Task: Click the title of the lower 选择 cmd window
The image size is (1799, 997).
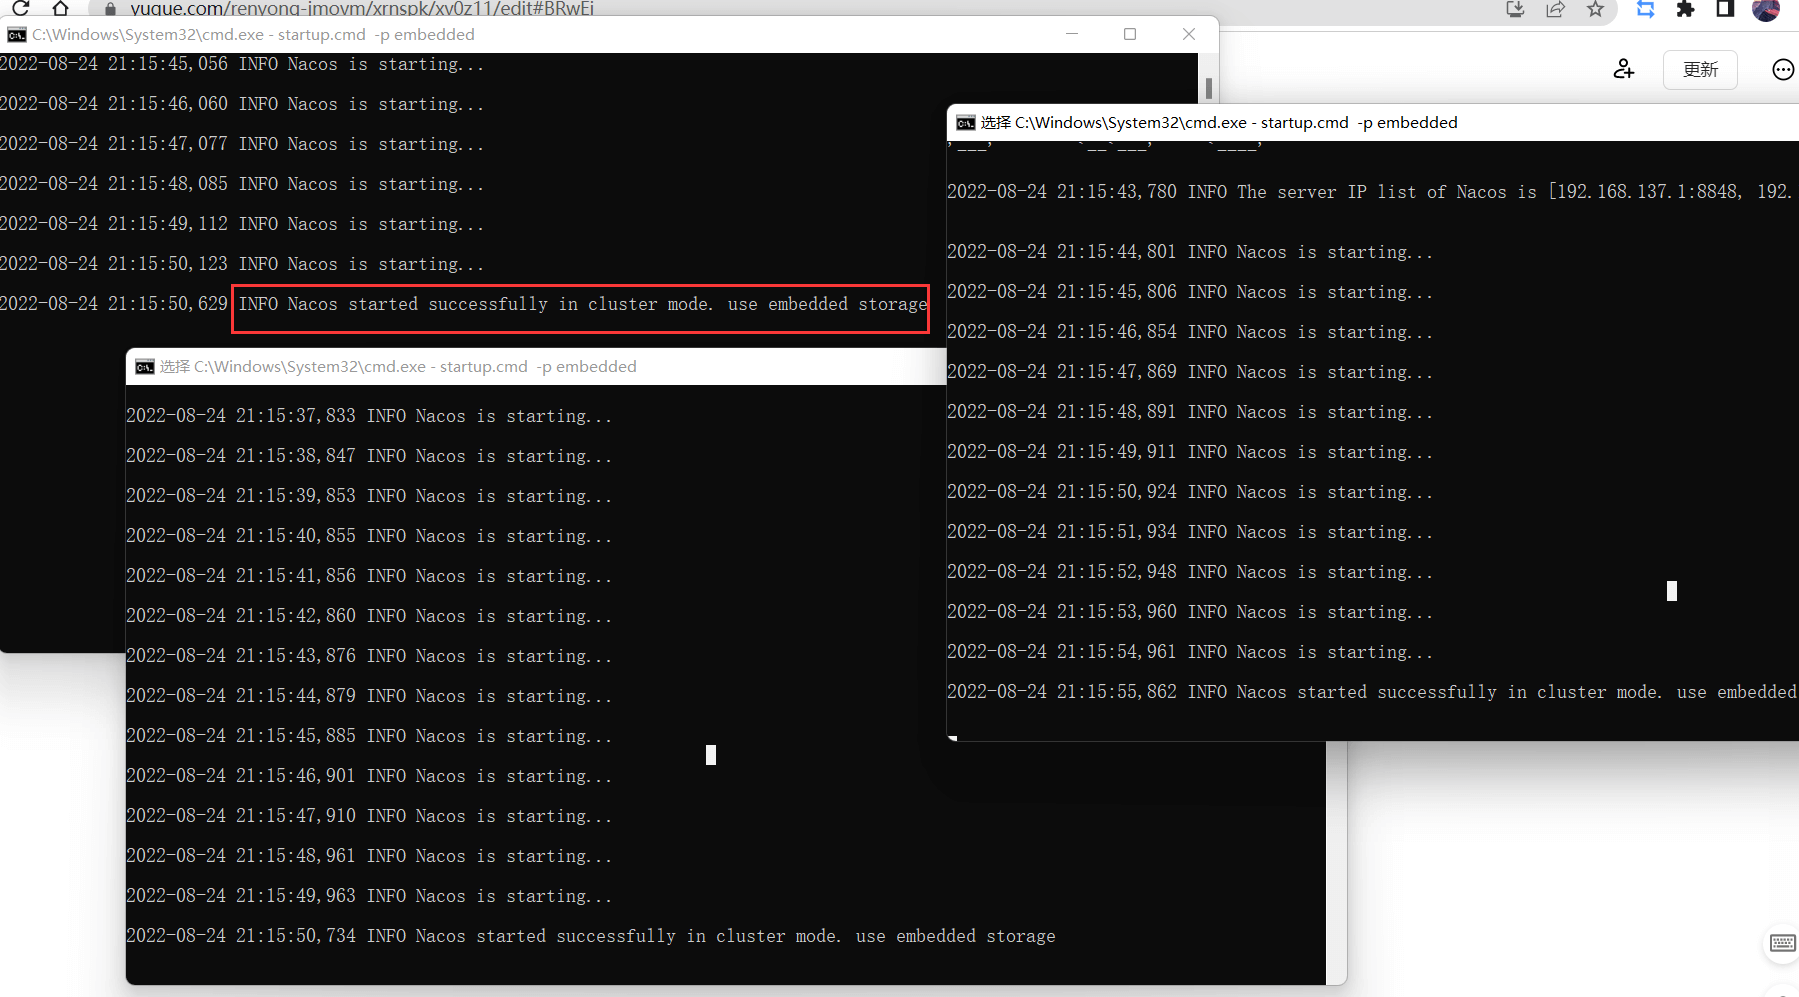Action: (398, 367)
